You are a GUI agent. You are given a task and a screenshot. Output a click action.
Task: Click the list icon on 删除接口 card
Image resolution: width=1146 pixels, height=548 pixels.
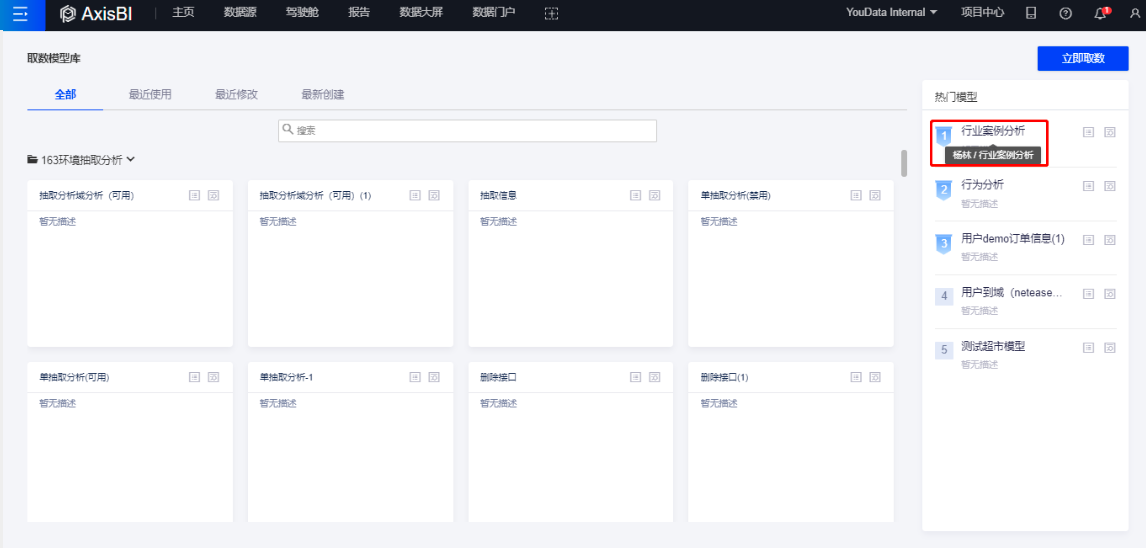tap(636, 377)
